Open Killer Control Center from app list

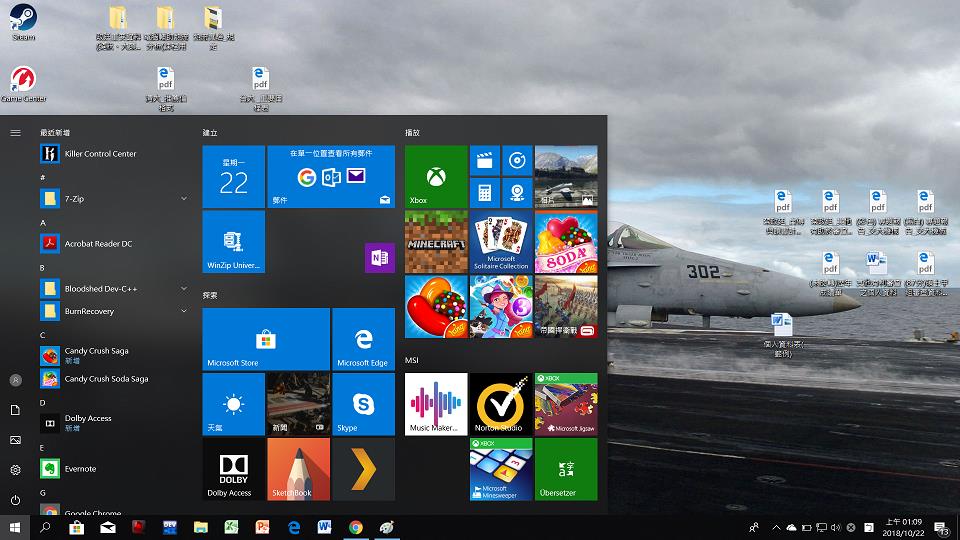click(114, 154)
